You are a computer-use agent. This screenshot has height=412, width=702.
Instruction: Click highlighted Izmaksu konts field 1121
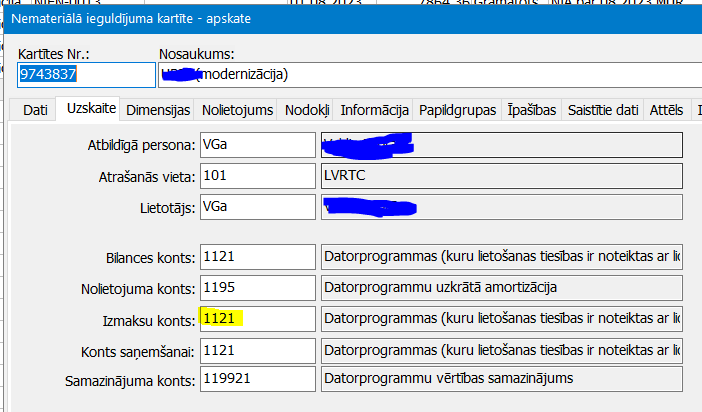point(257,319)
